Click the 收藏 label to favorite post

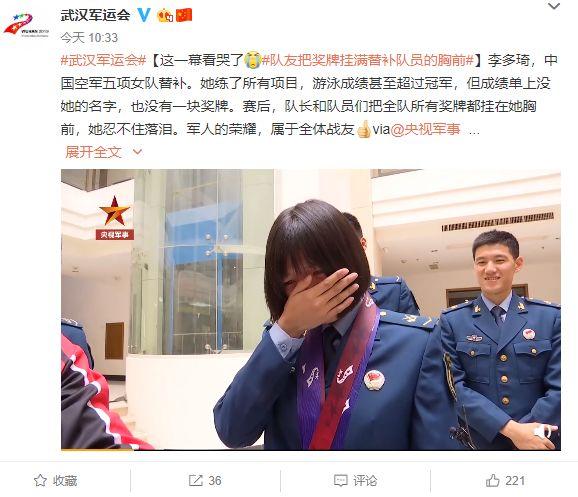pos(65,480)
